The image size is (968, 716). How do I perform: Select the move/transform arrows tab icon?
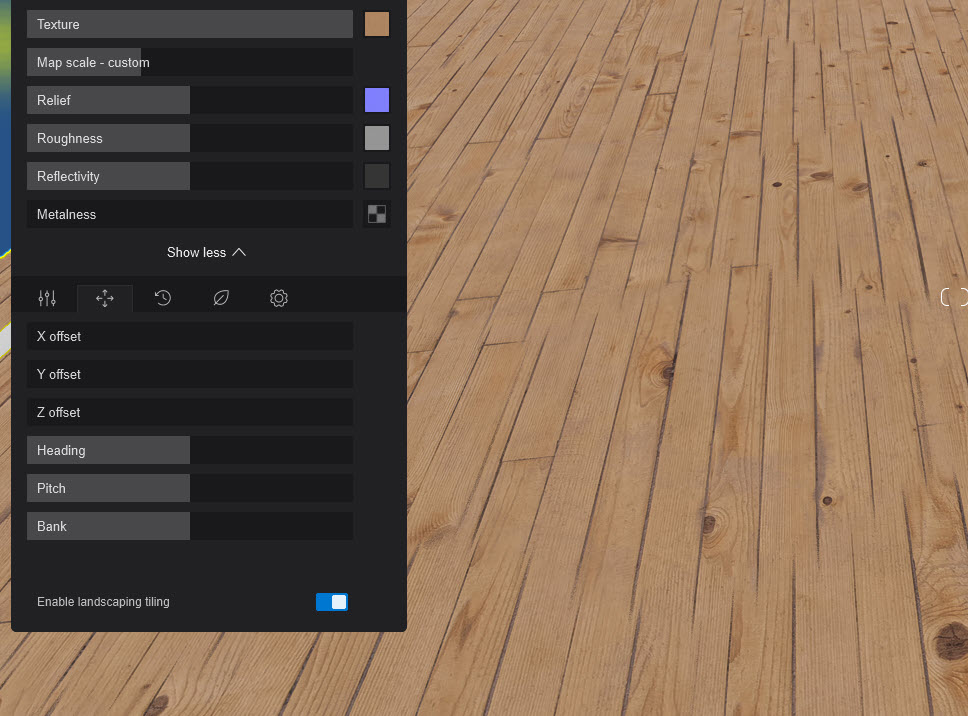point(105,298)
